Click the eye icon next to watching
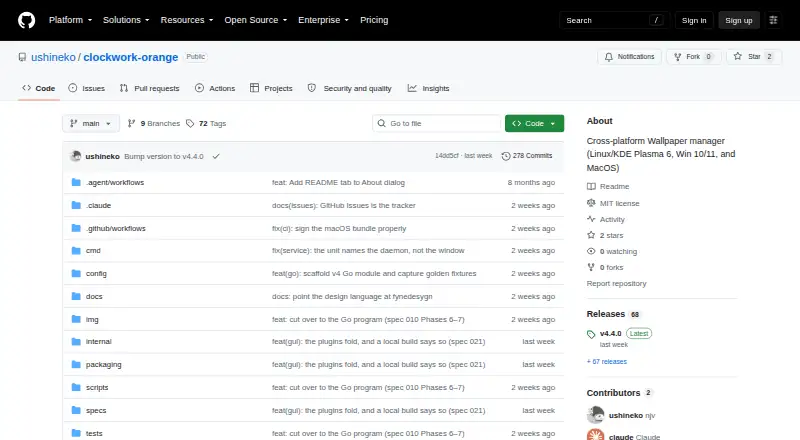 point(591,251)
